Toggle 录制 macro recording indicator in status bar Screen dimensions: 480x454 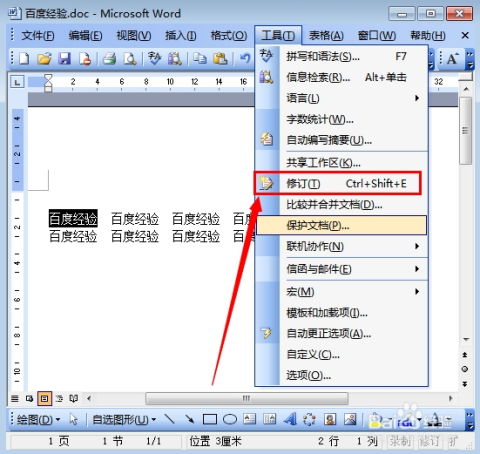pos(400,442)
